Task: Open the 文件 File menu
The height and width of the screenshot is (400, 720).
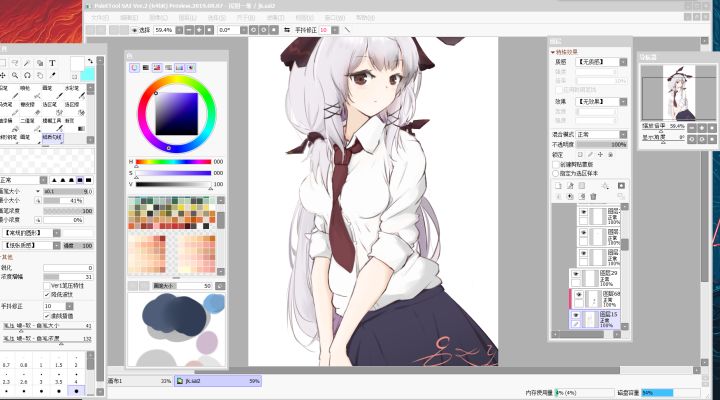Action: (100, 17)
